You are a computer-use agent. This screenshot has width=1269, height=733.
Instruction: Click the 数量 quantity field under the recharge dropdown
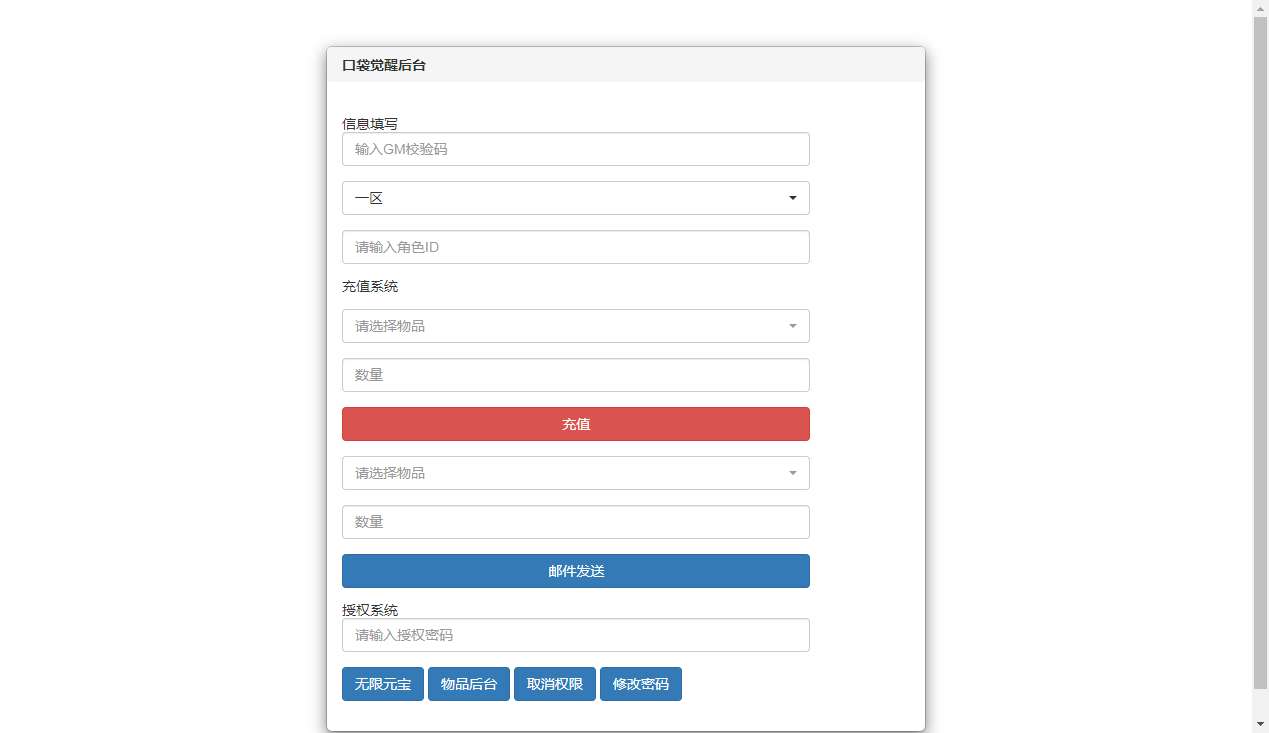[576, 375]
